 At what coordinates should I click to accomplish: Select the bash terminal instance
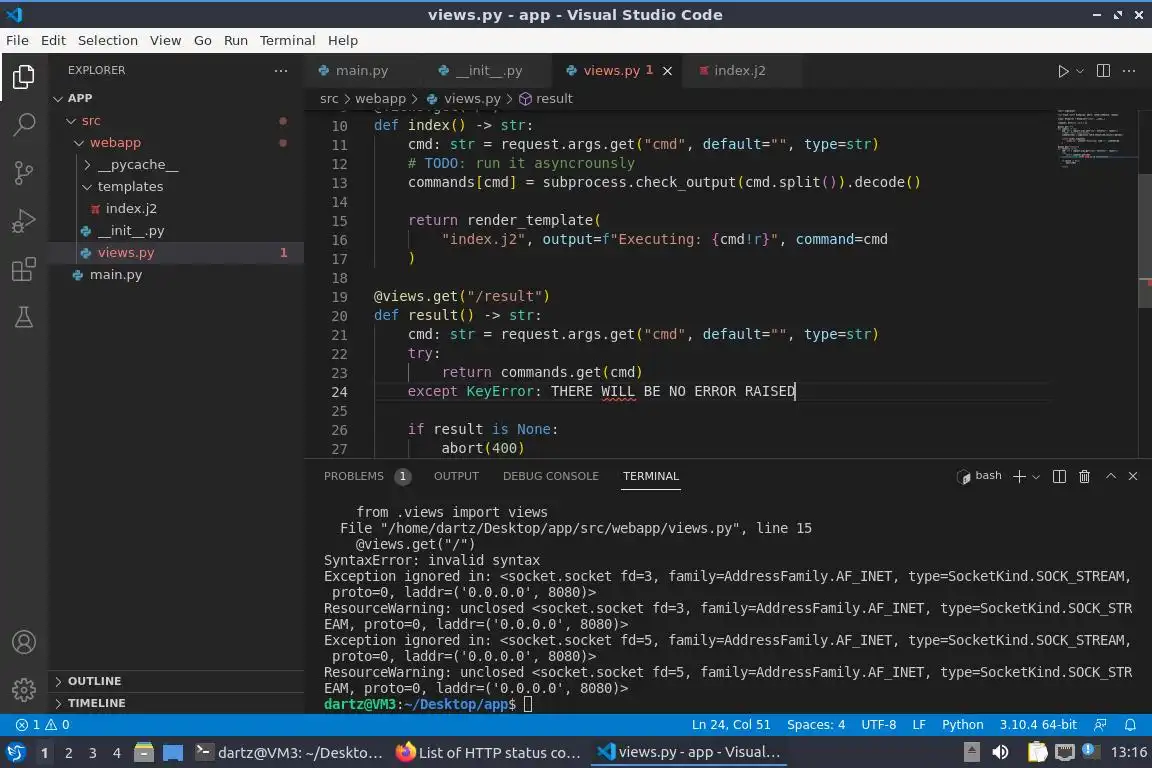click(x=979, y=476)
